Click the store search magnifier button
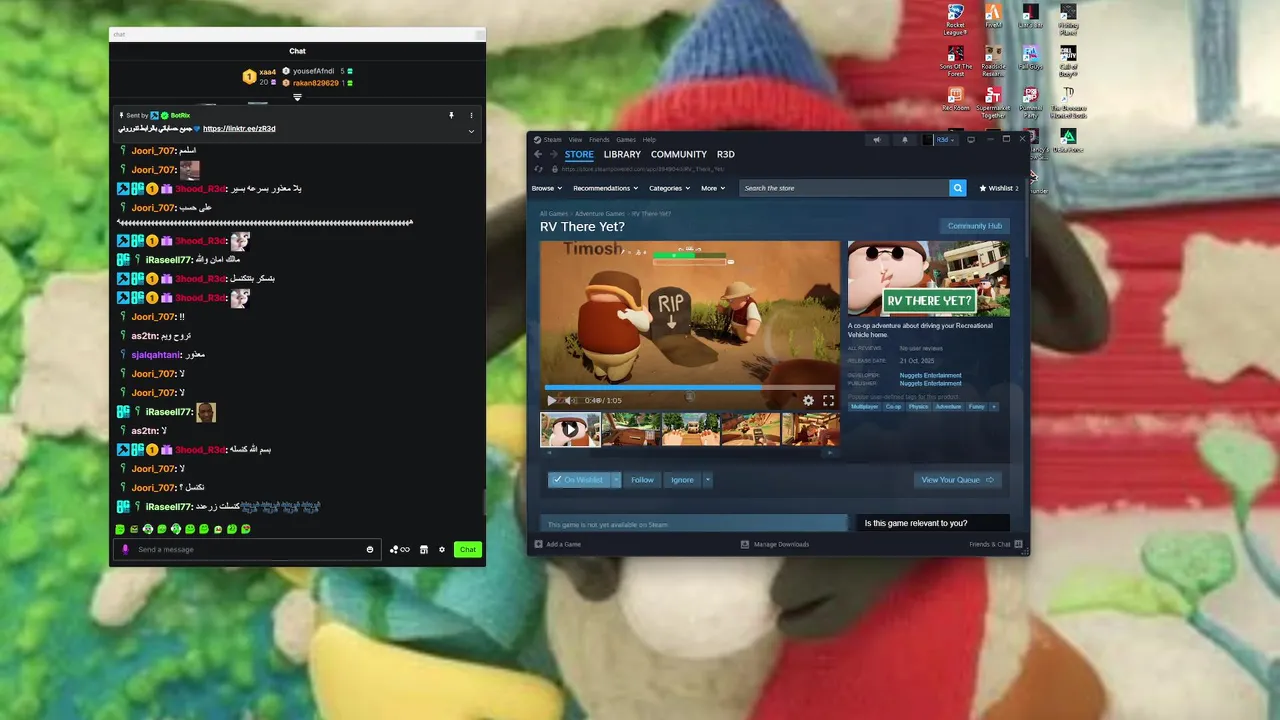 (958, 188)
